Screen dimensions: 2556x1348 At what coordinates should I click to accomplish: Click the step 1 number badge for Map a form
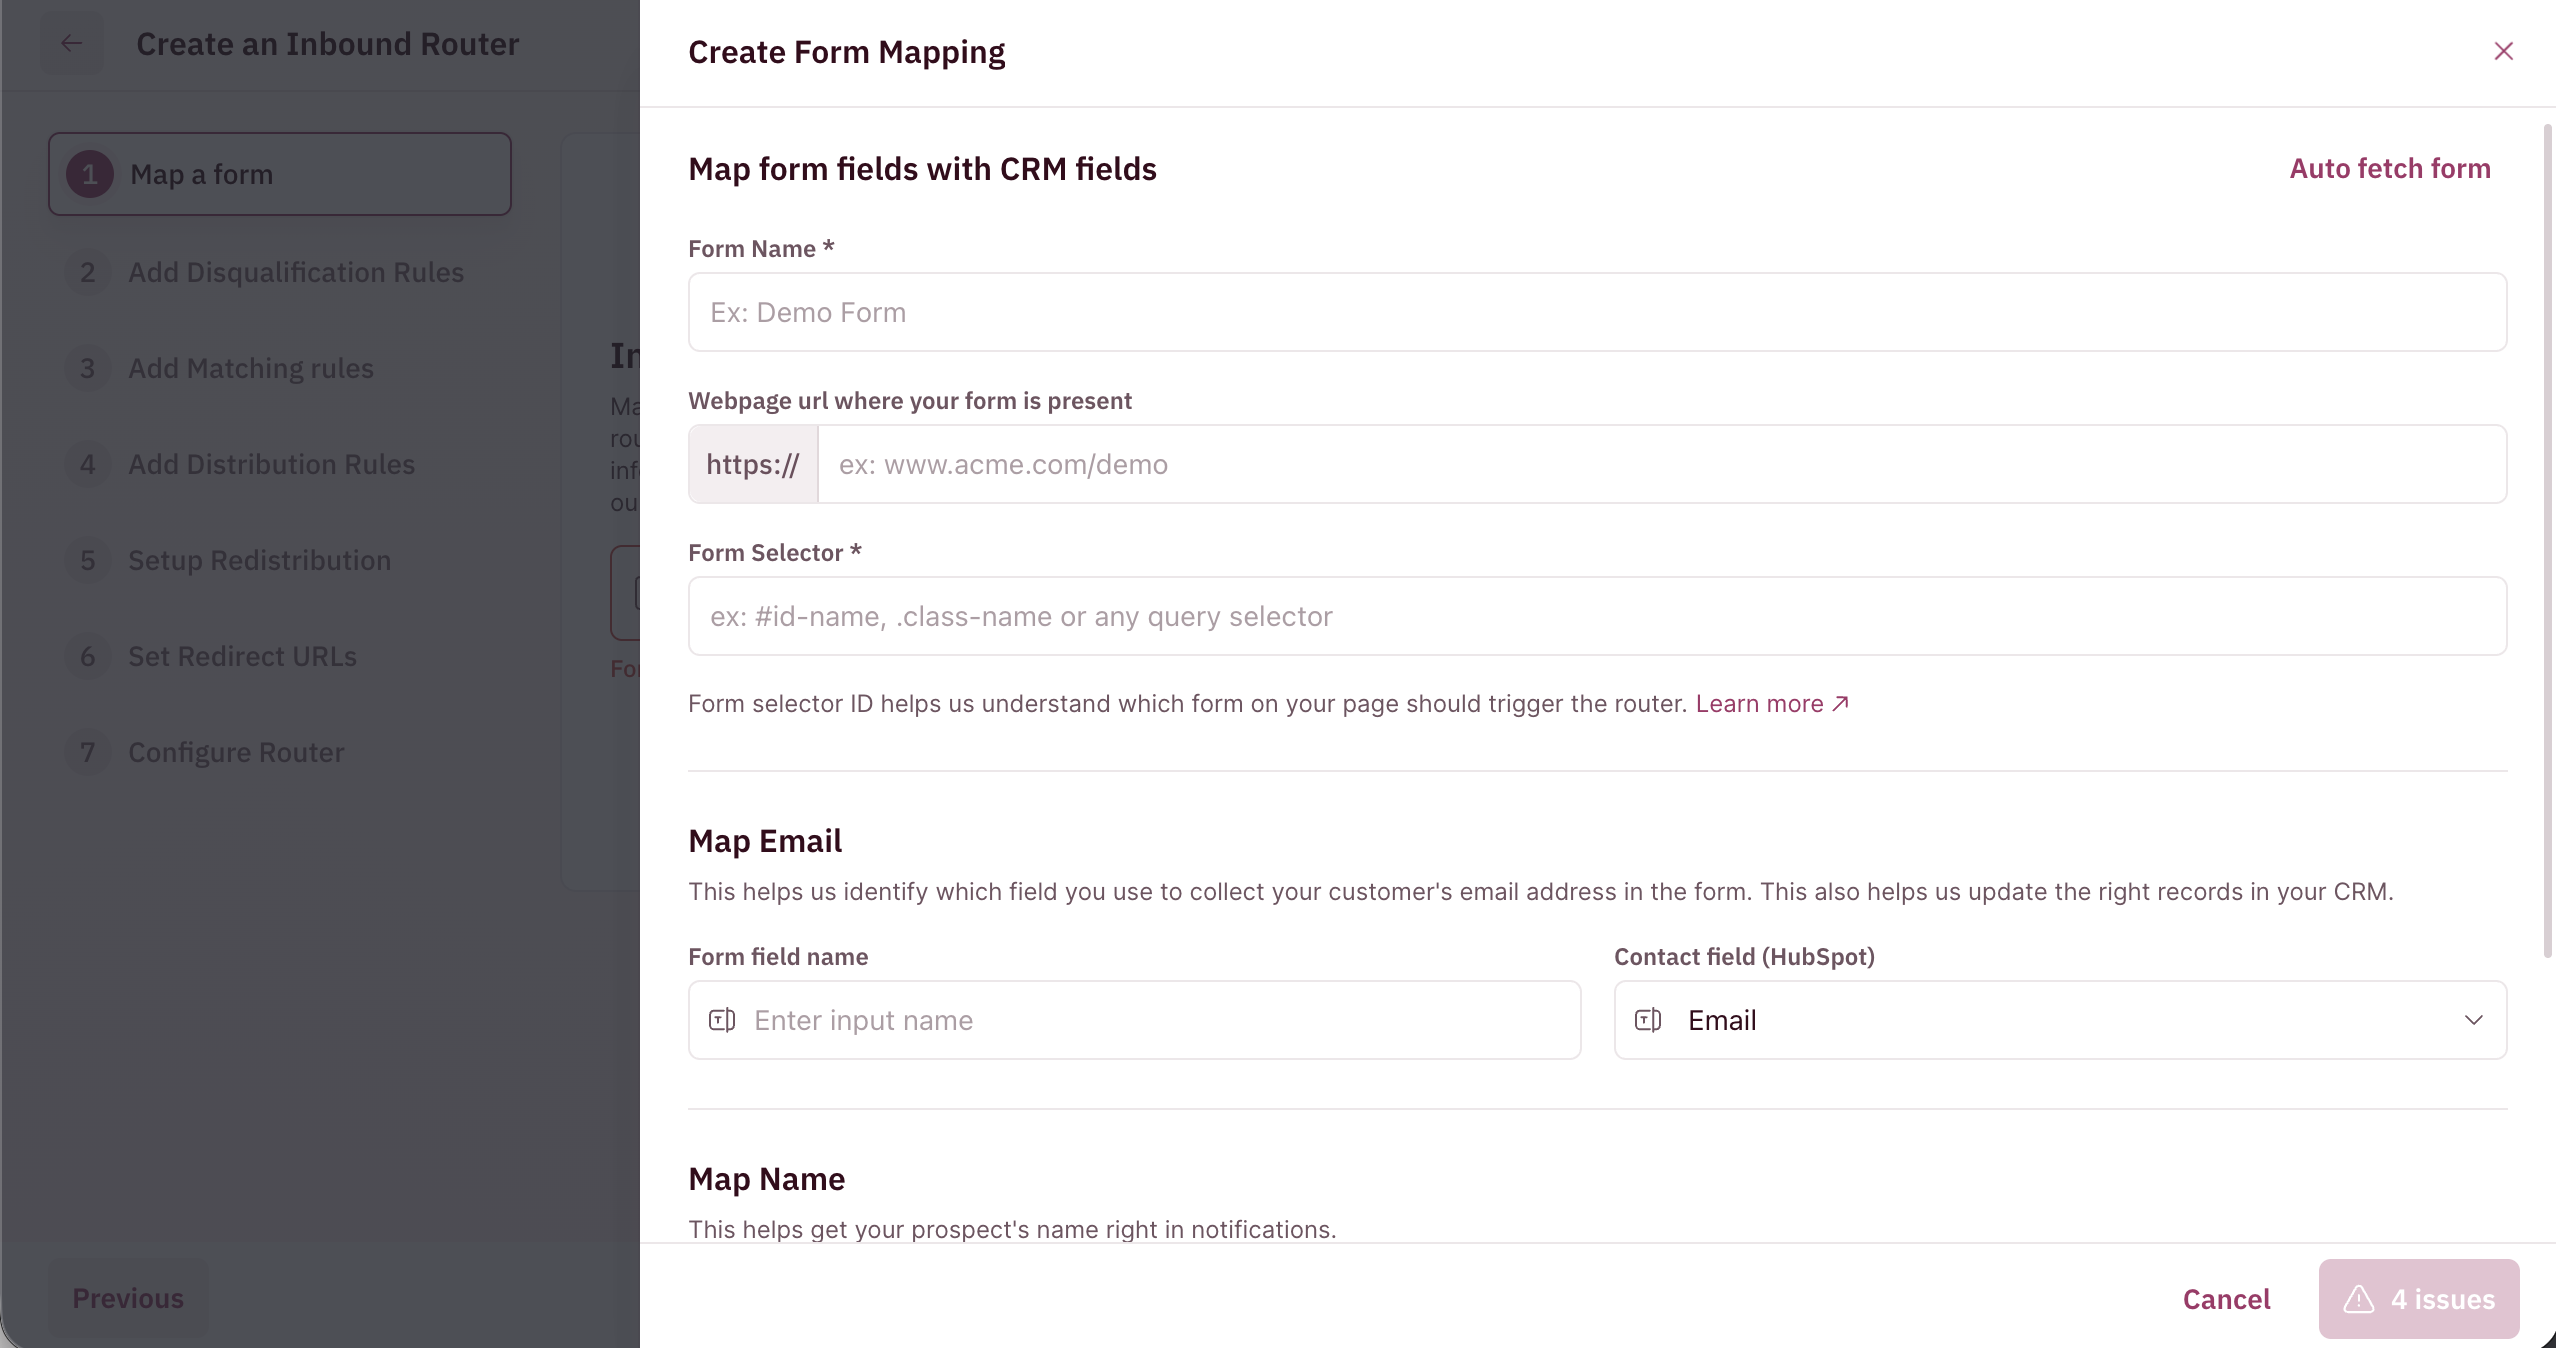tap(90, 174)
